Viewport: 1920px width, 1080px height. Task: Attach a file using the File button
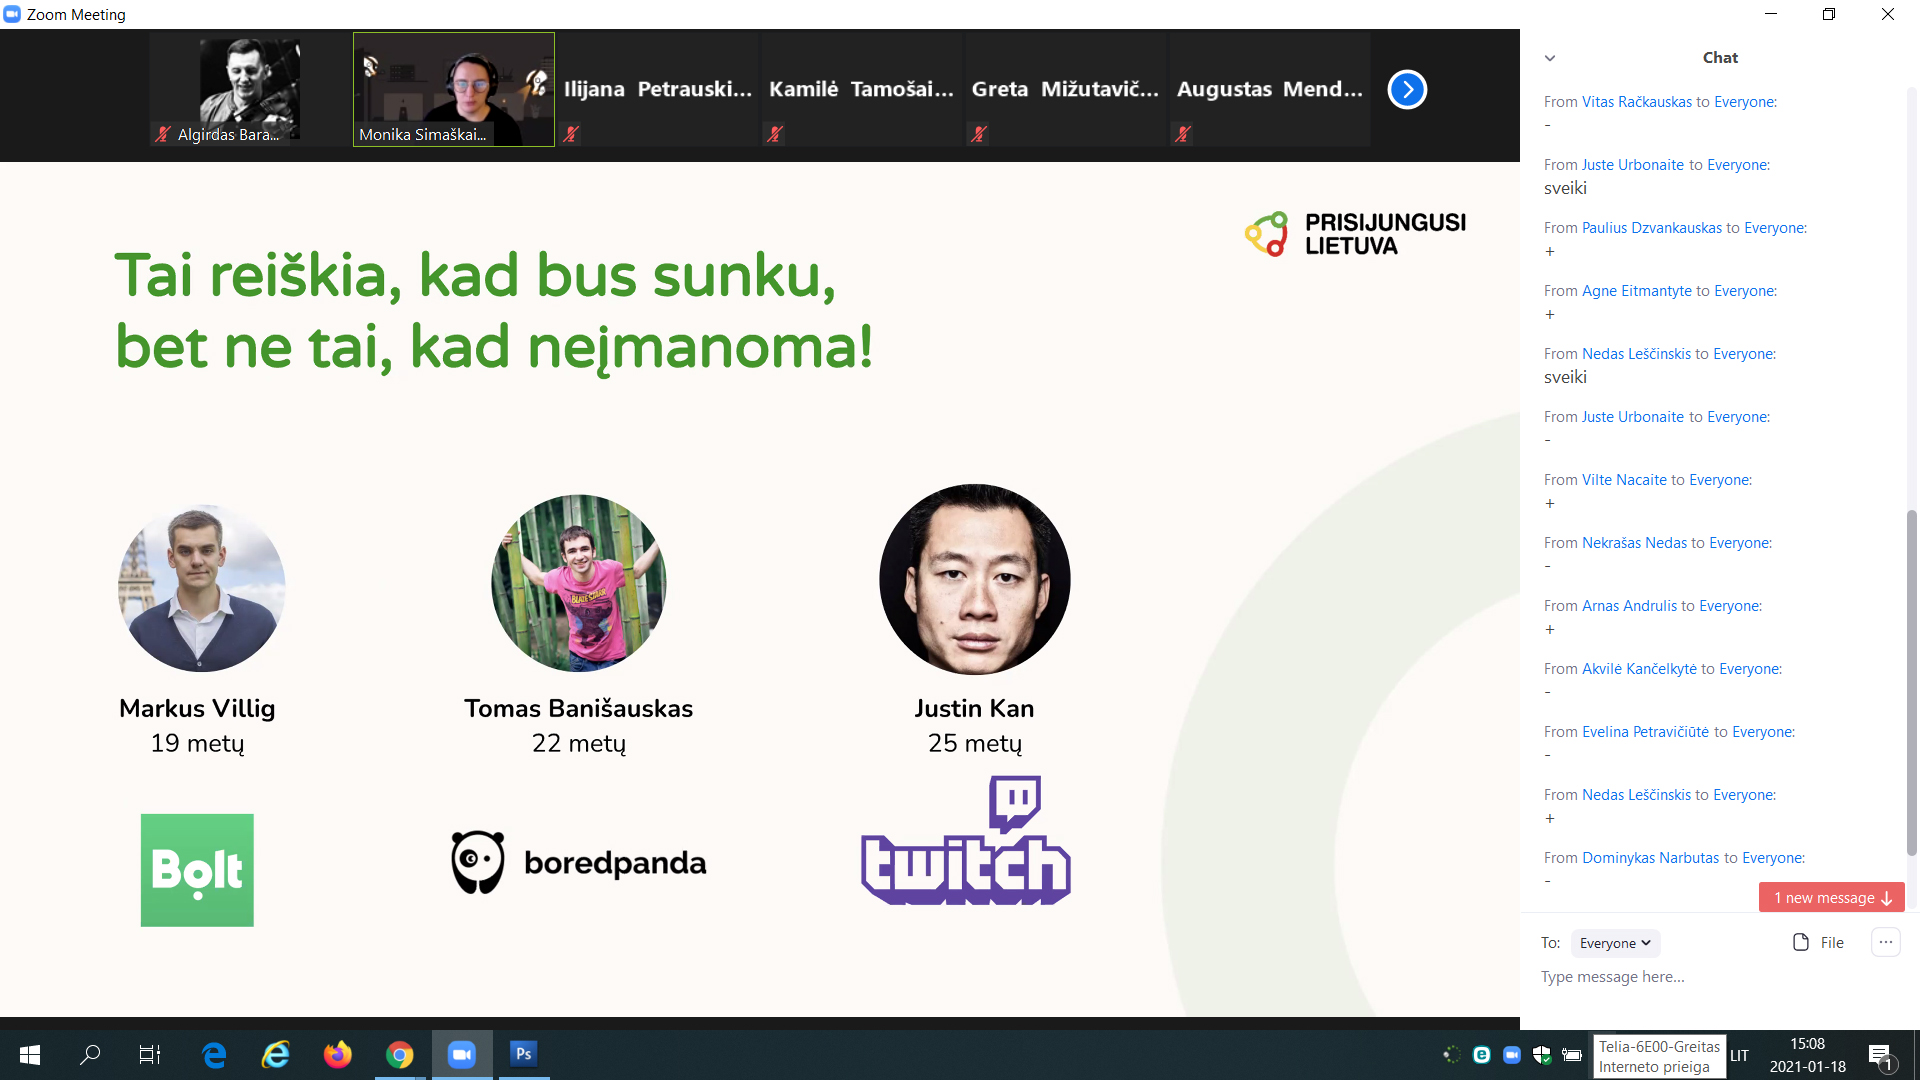(x=1818, y=942)
